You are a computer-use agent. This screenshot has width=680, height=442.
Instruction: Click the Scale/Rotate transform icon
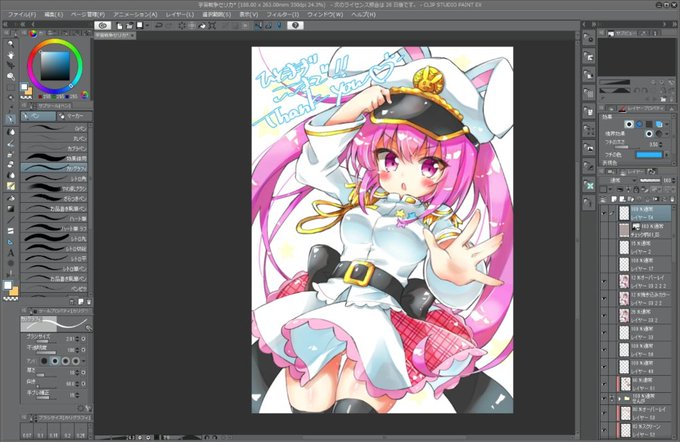(x=212, y=26)
